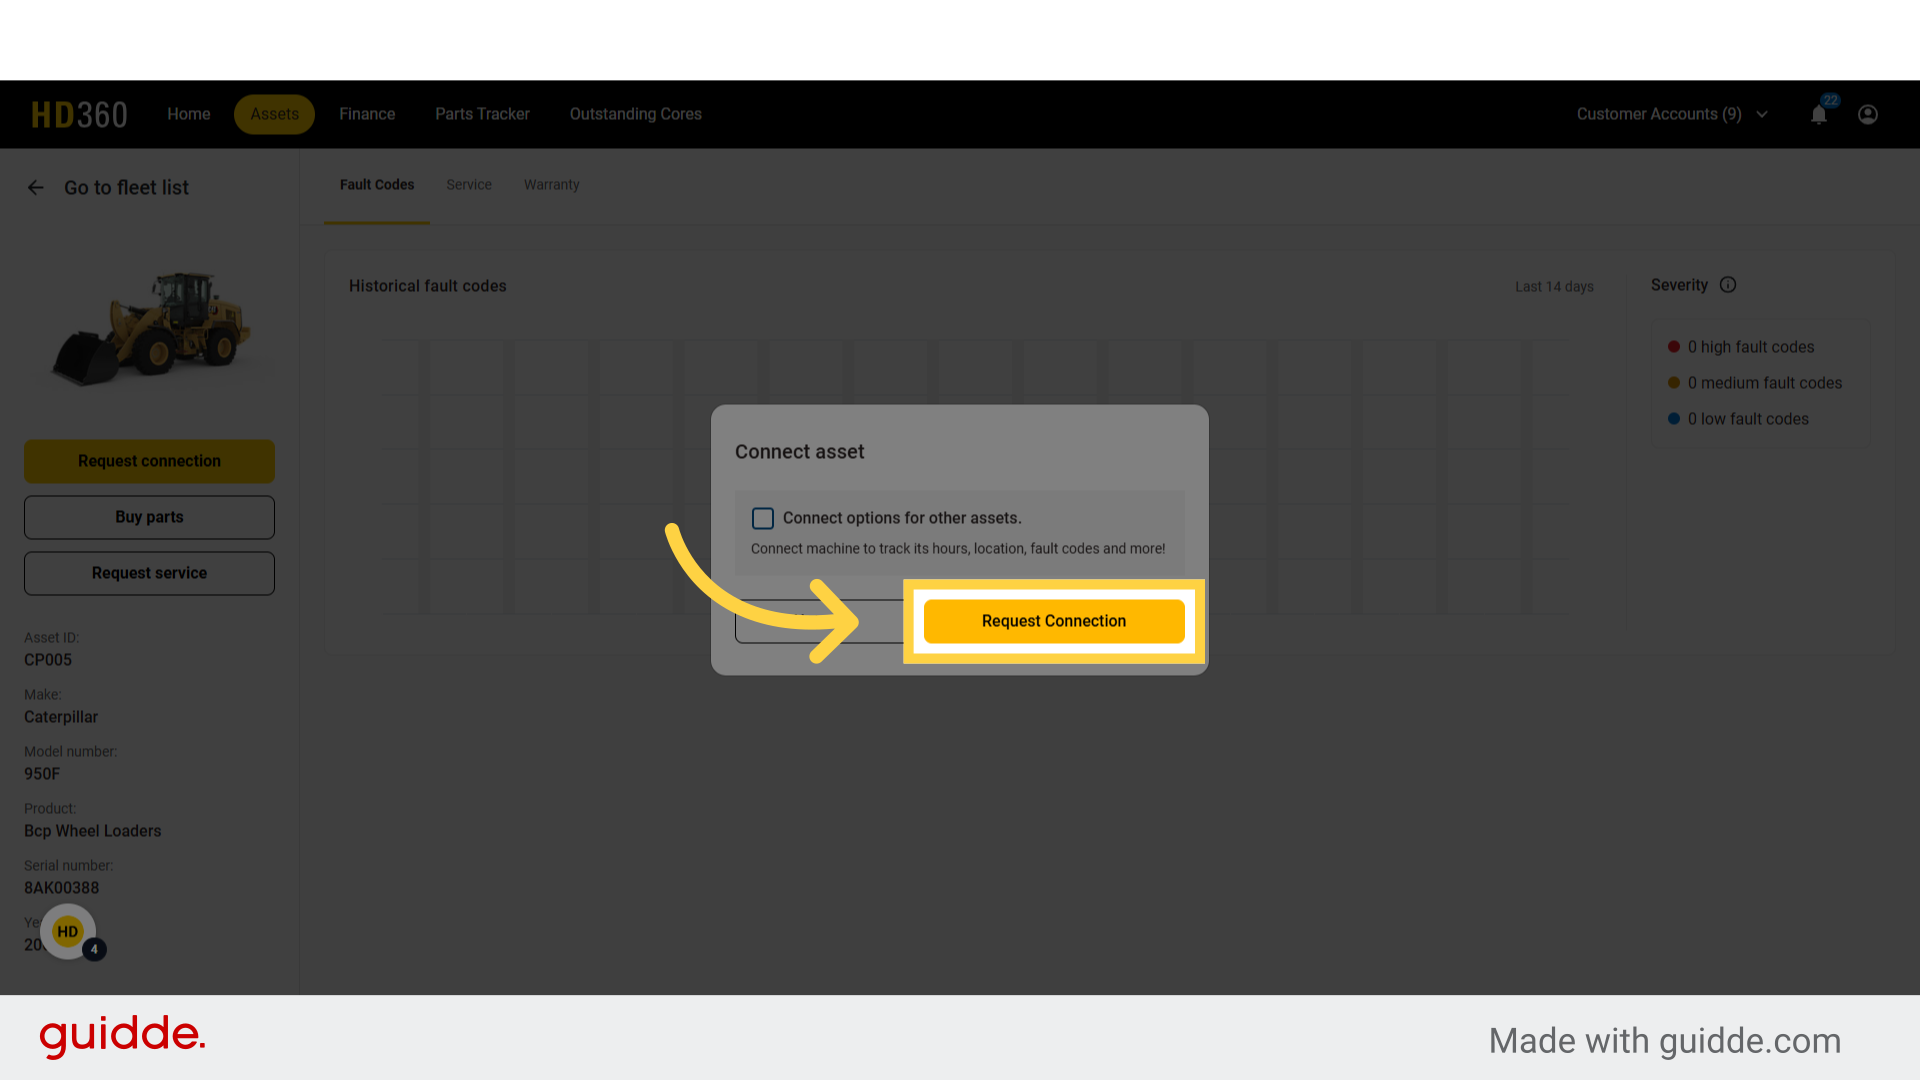Click the Buy parts button
Image resolution: width=1920 pixels, height=1080 pixels.
(149, 517)
